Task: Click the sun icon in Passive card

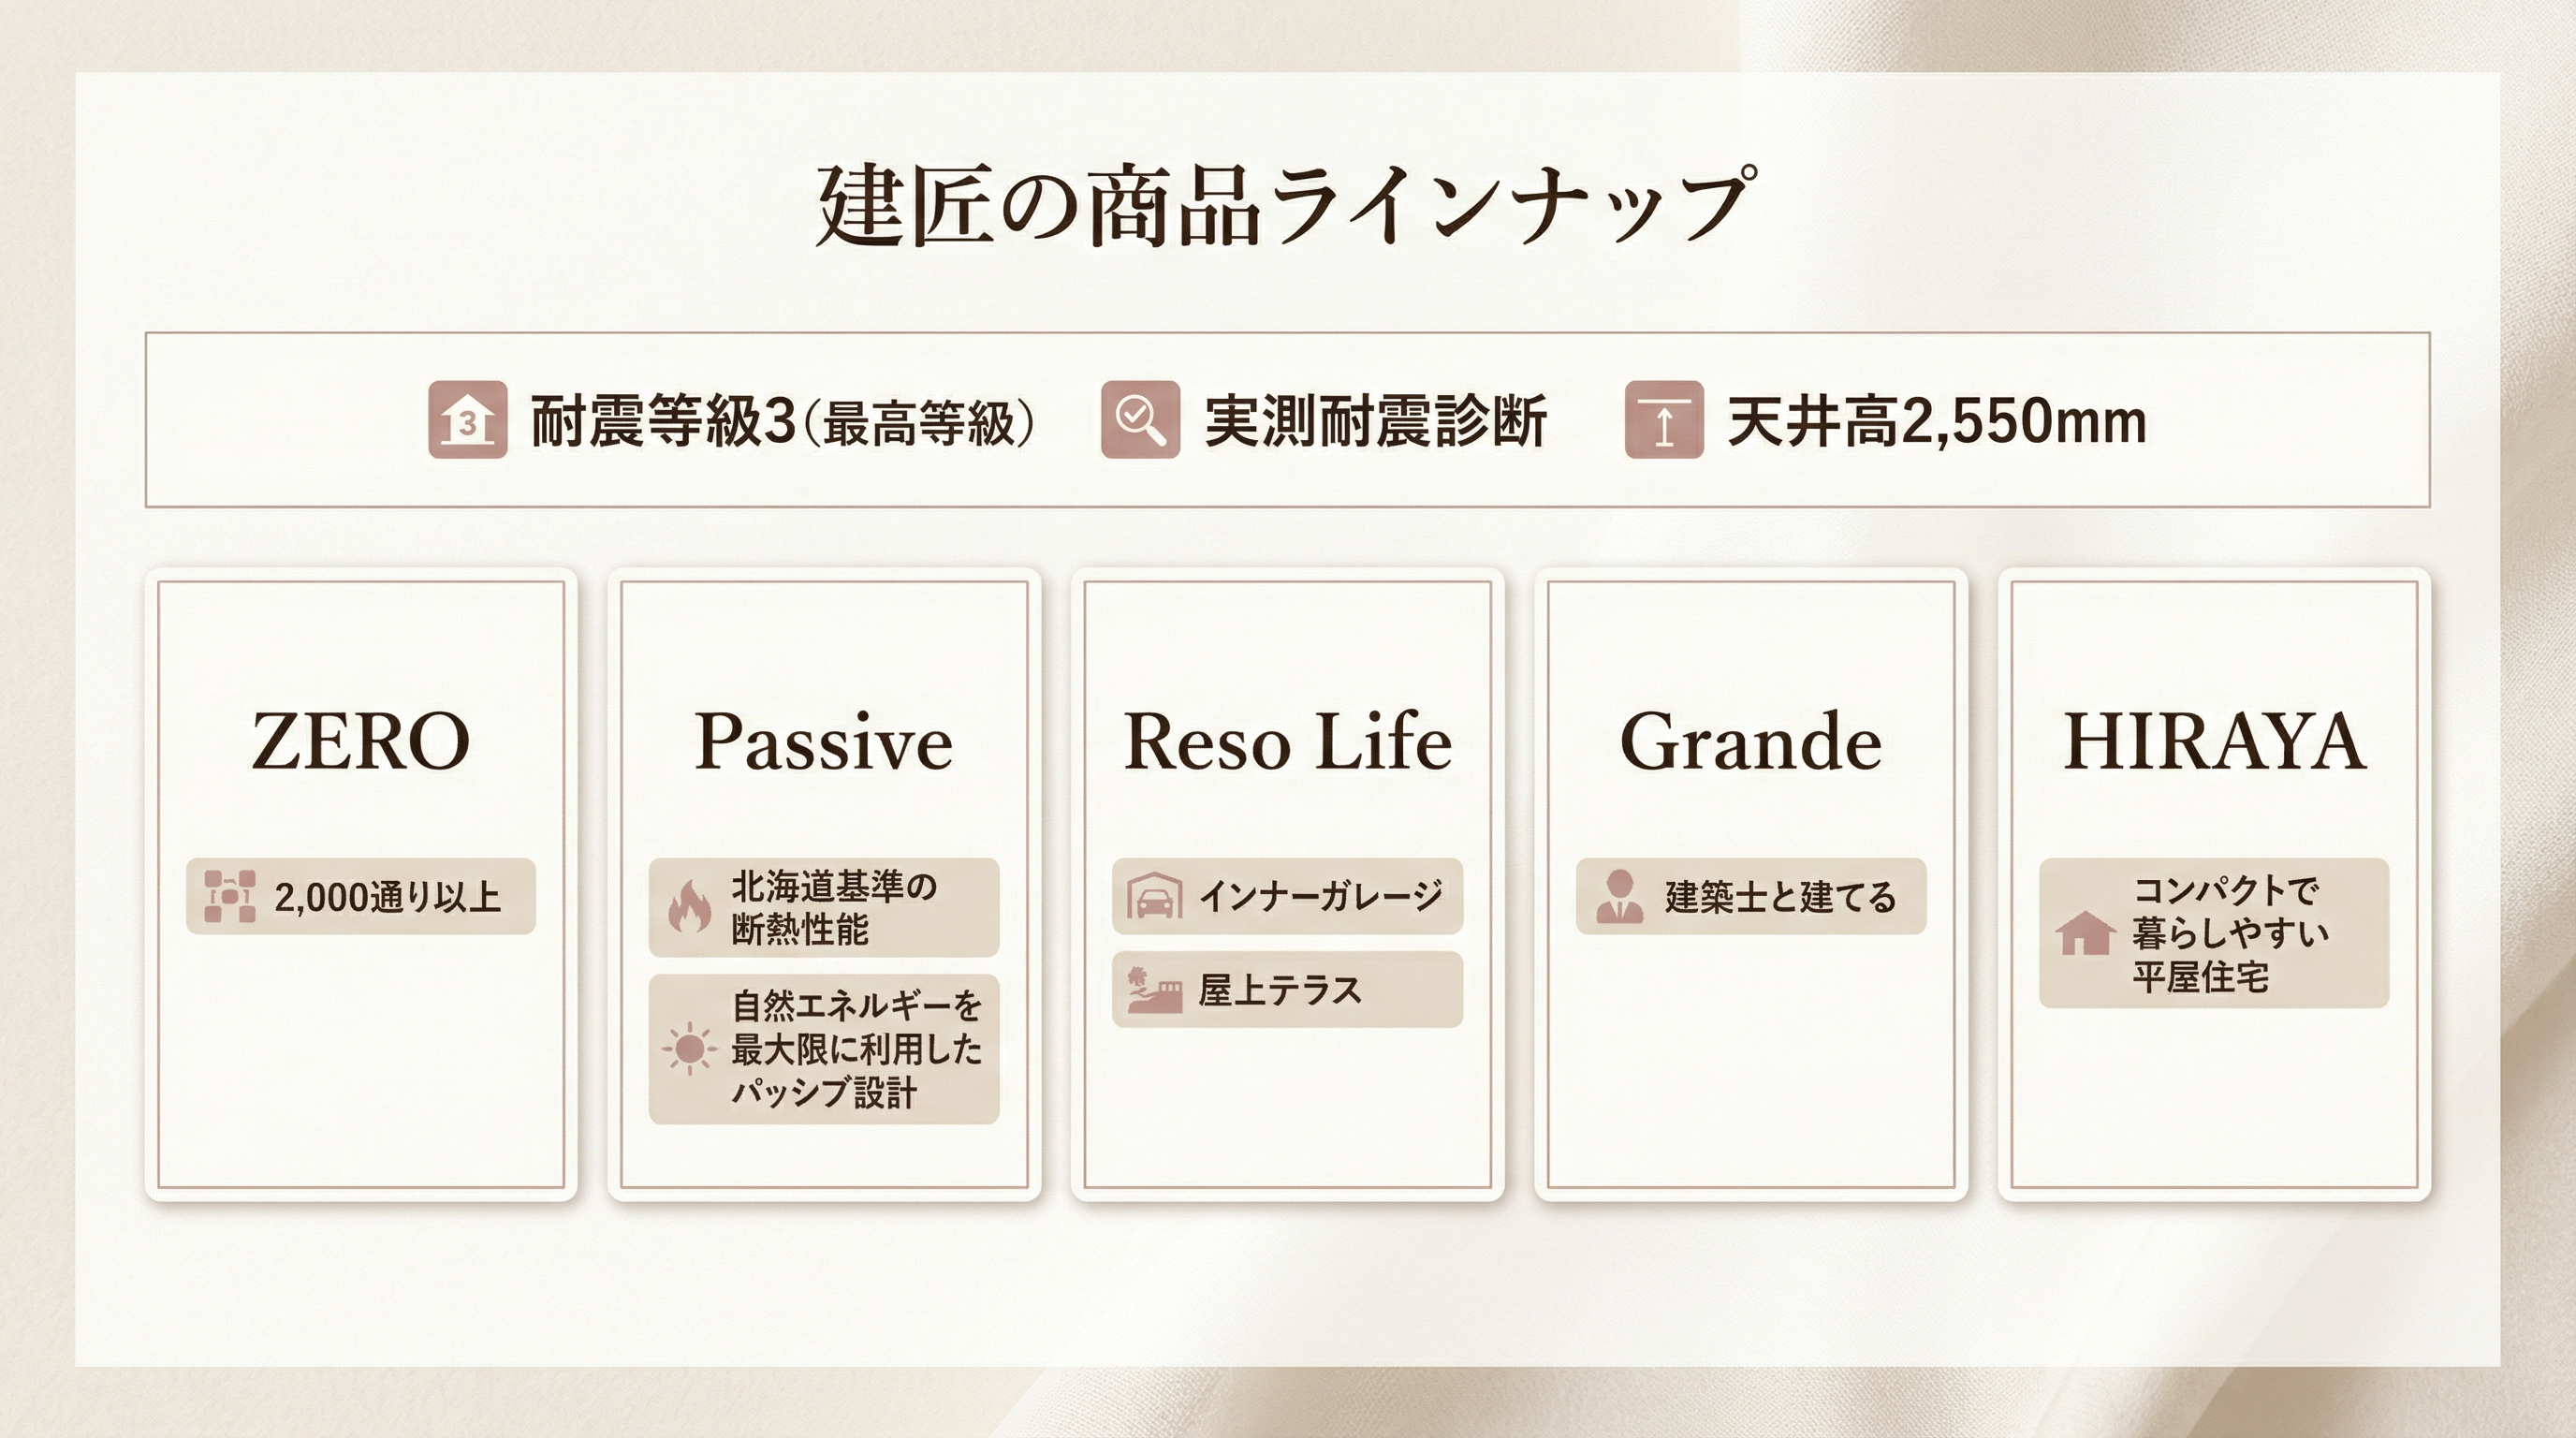Action: pos(689,1048)
